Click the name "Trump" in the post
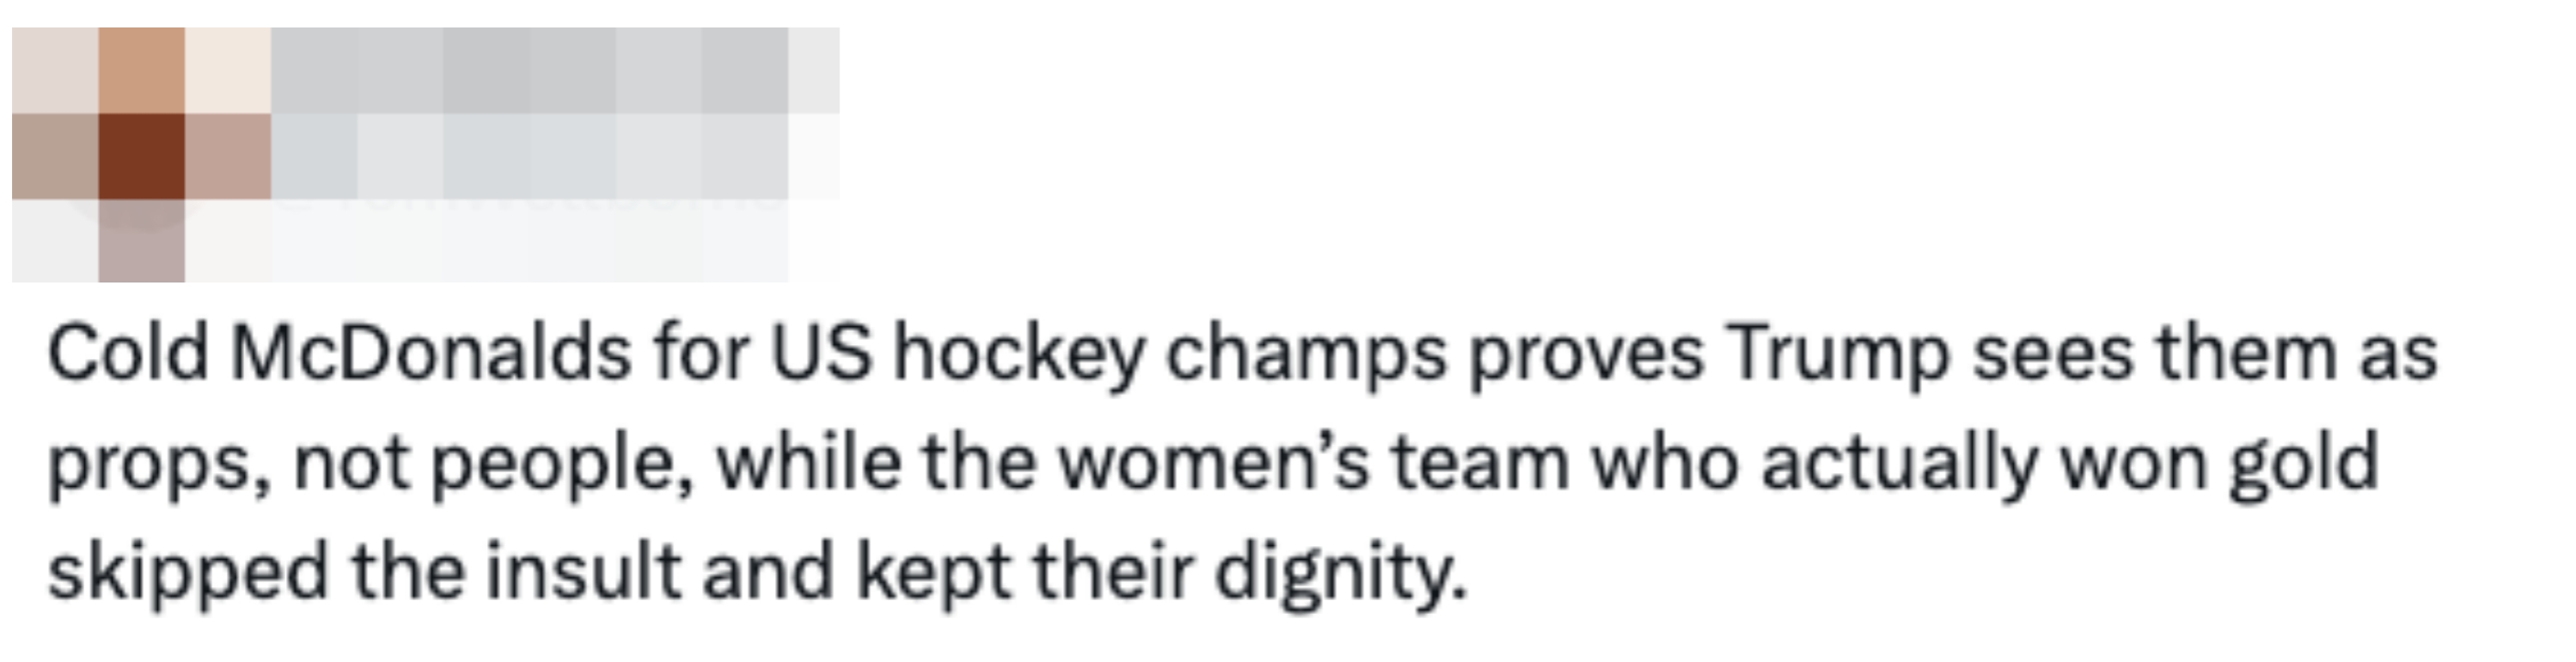 (1839, 356)
